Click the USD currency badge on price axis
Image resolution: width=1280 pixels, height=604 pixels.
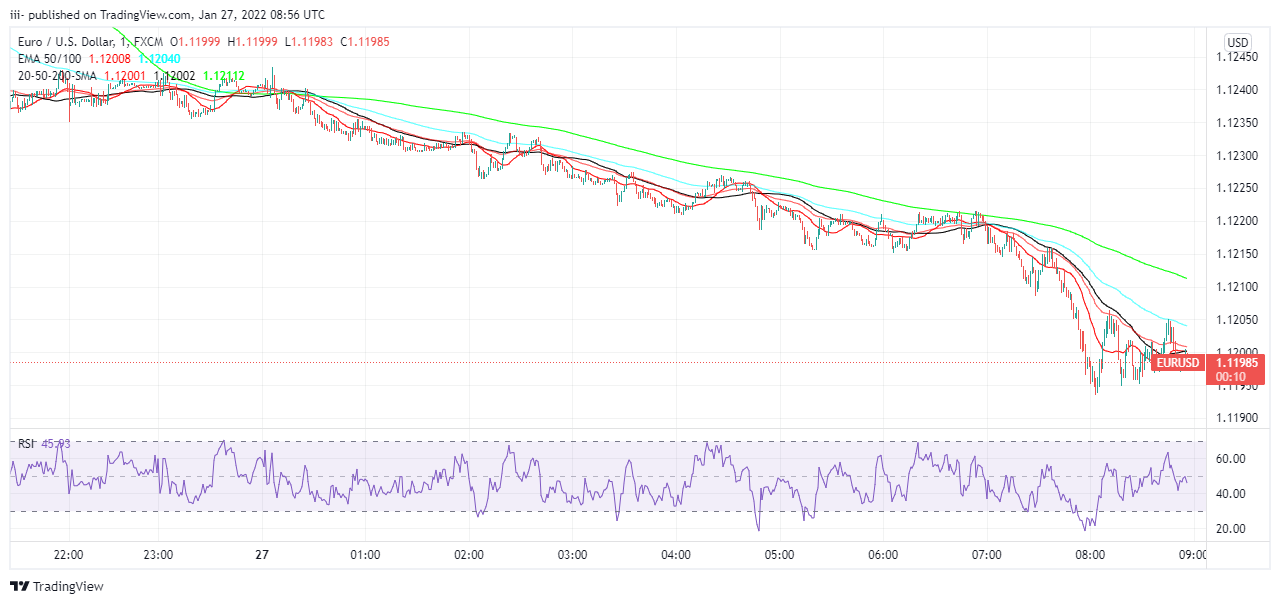pyautogui.click(x=1238, y=42)
